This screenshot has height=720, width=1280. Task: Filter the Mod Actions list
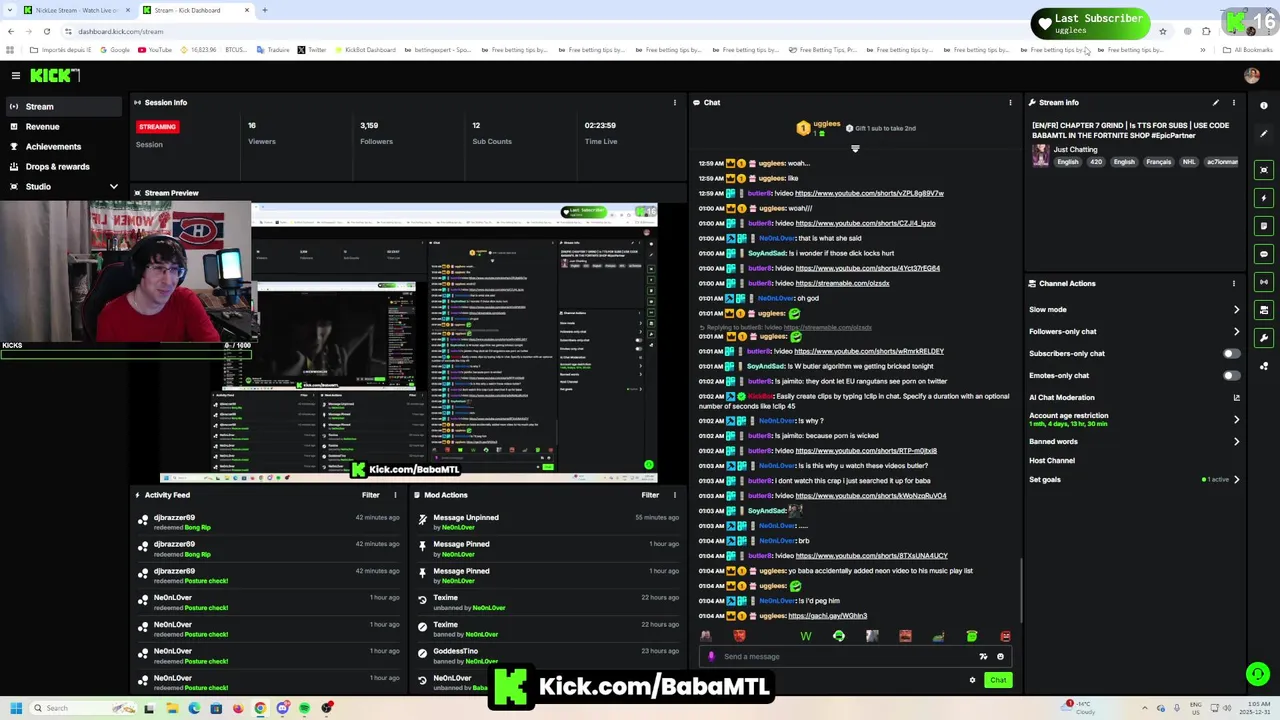650,495
